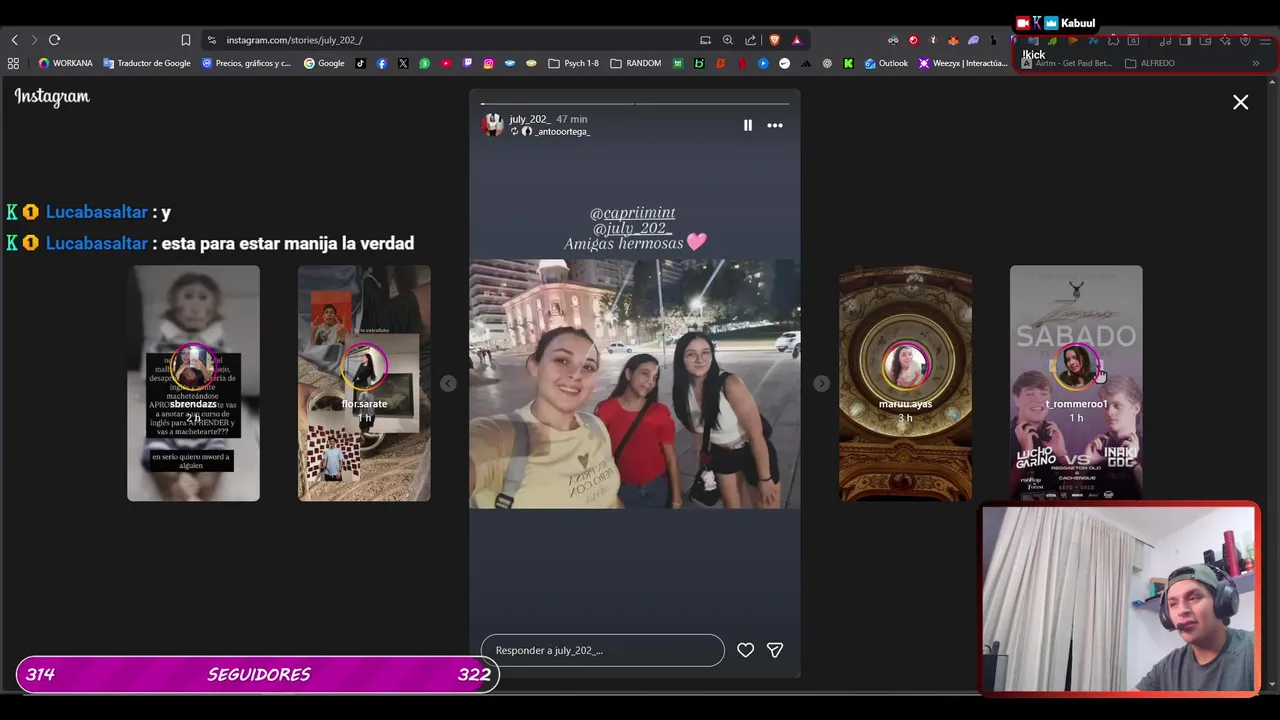Open the Outlook bookmark
The height and width of the screenshot is (720, 1280).
click(x=886, y=63)
